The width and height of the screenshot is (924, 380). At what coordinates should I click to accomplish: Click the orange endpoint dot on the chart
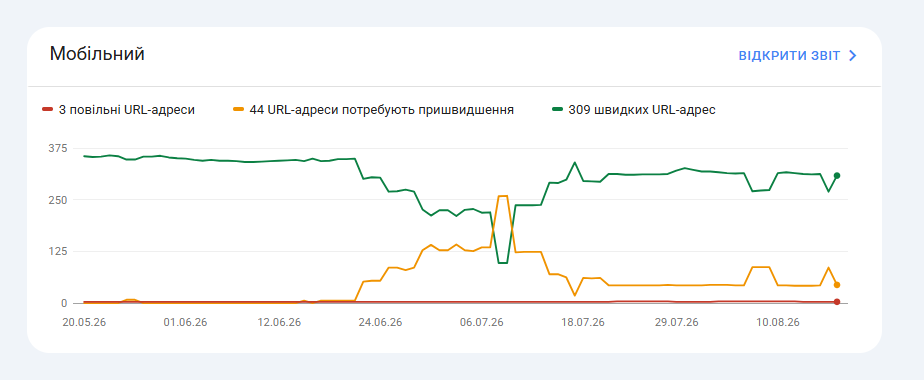coord(837,285)
